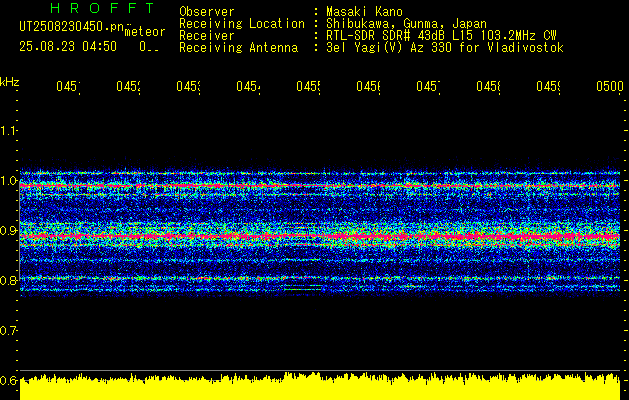Select the Receiver label line
Screen dimensions: 629x400
coord(207,36)
